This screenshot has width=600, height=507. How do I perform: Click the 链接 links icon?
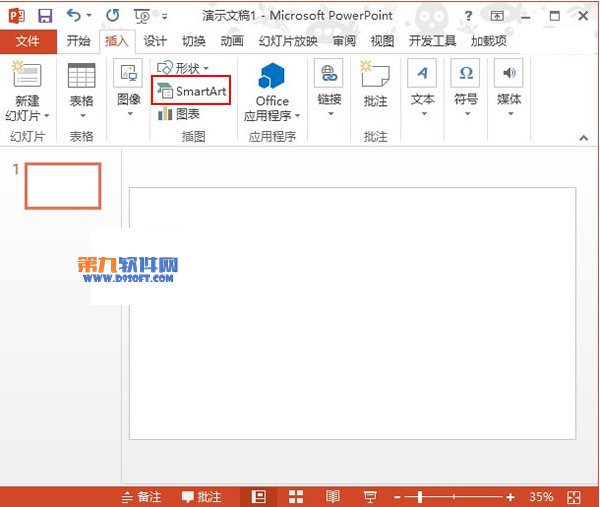[329, 73]
